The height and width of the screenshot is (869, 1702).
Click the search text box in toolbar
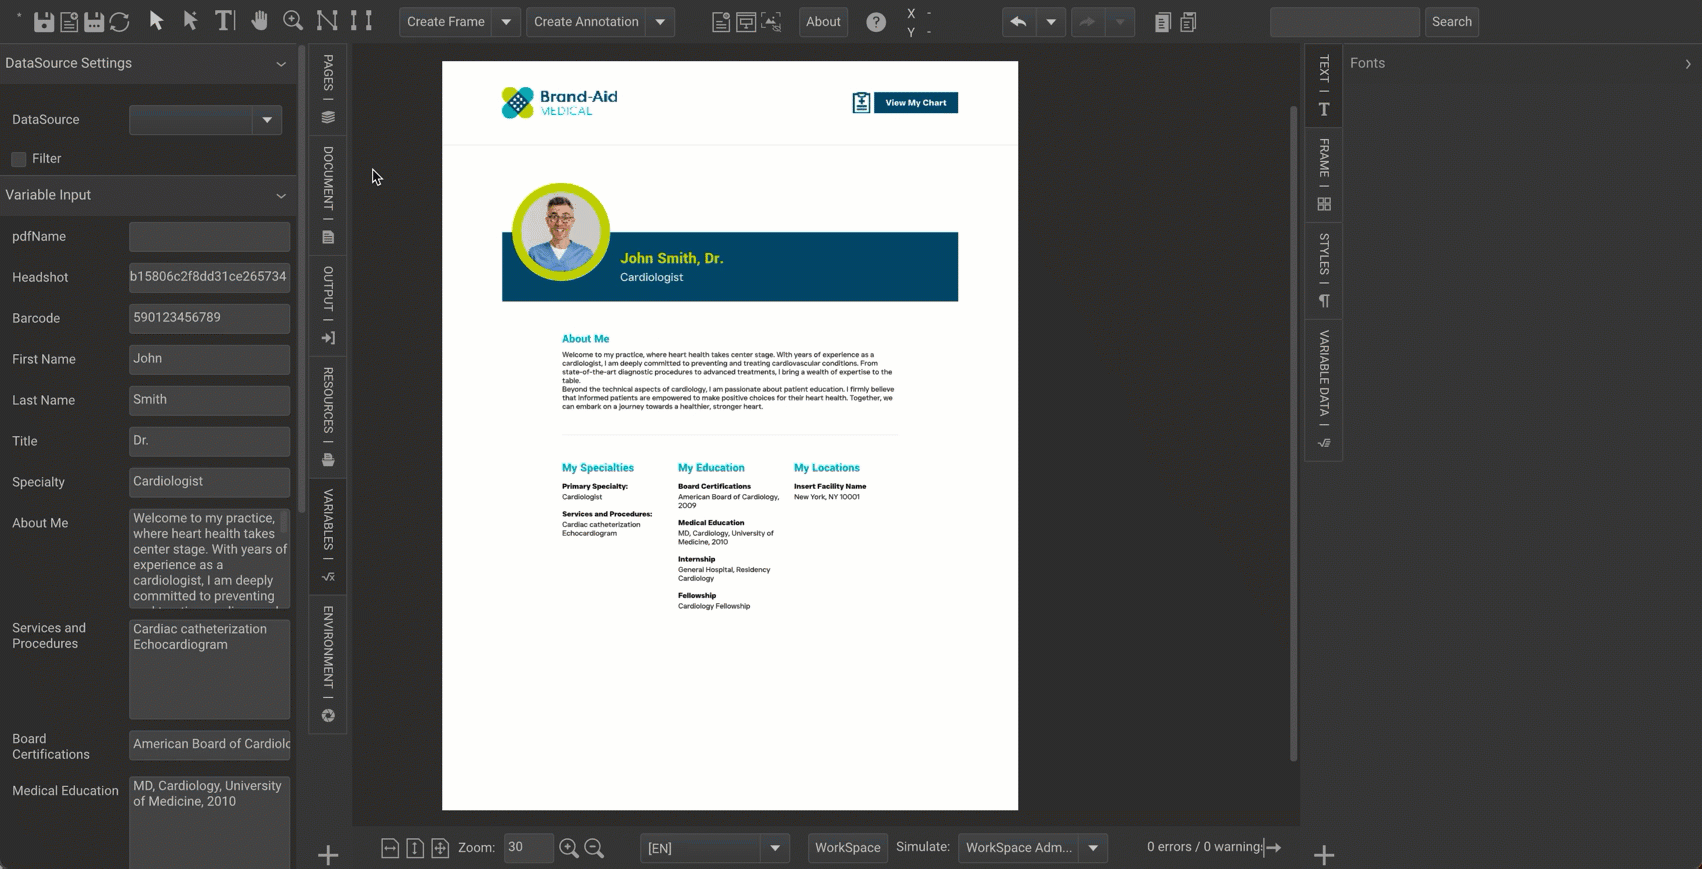pos(1345,22)
